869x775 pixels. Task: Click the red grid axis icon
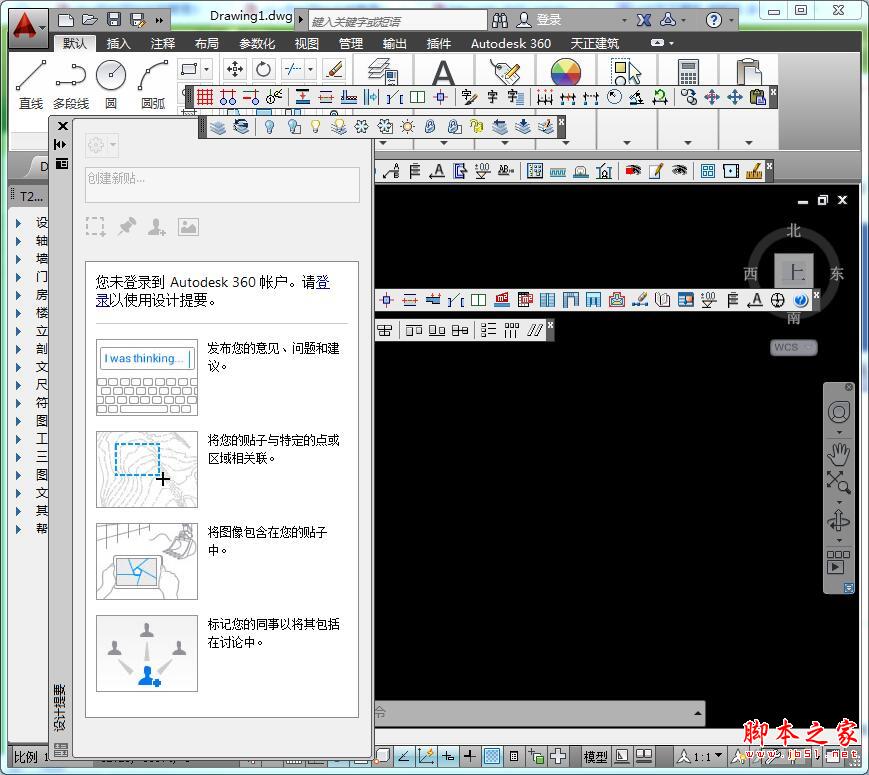[x=205, y=98]
